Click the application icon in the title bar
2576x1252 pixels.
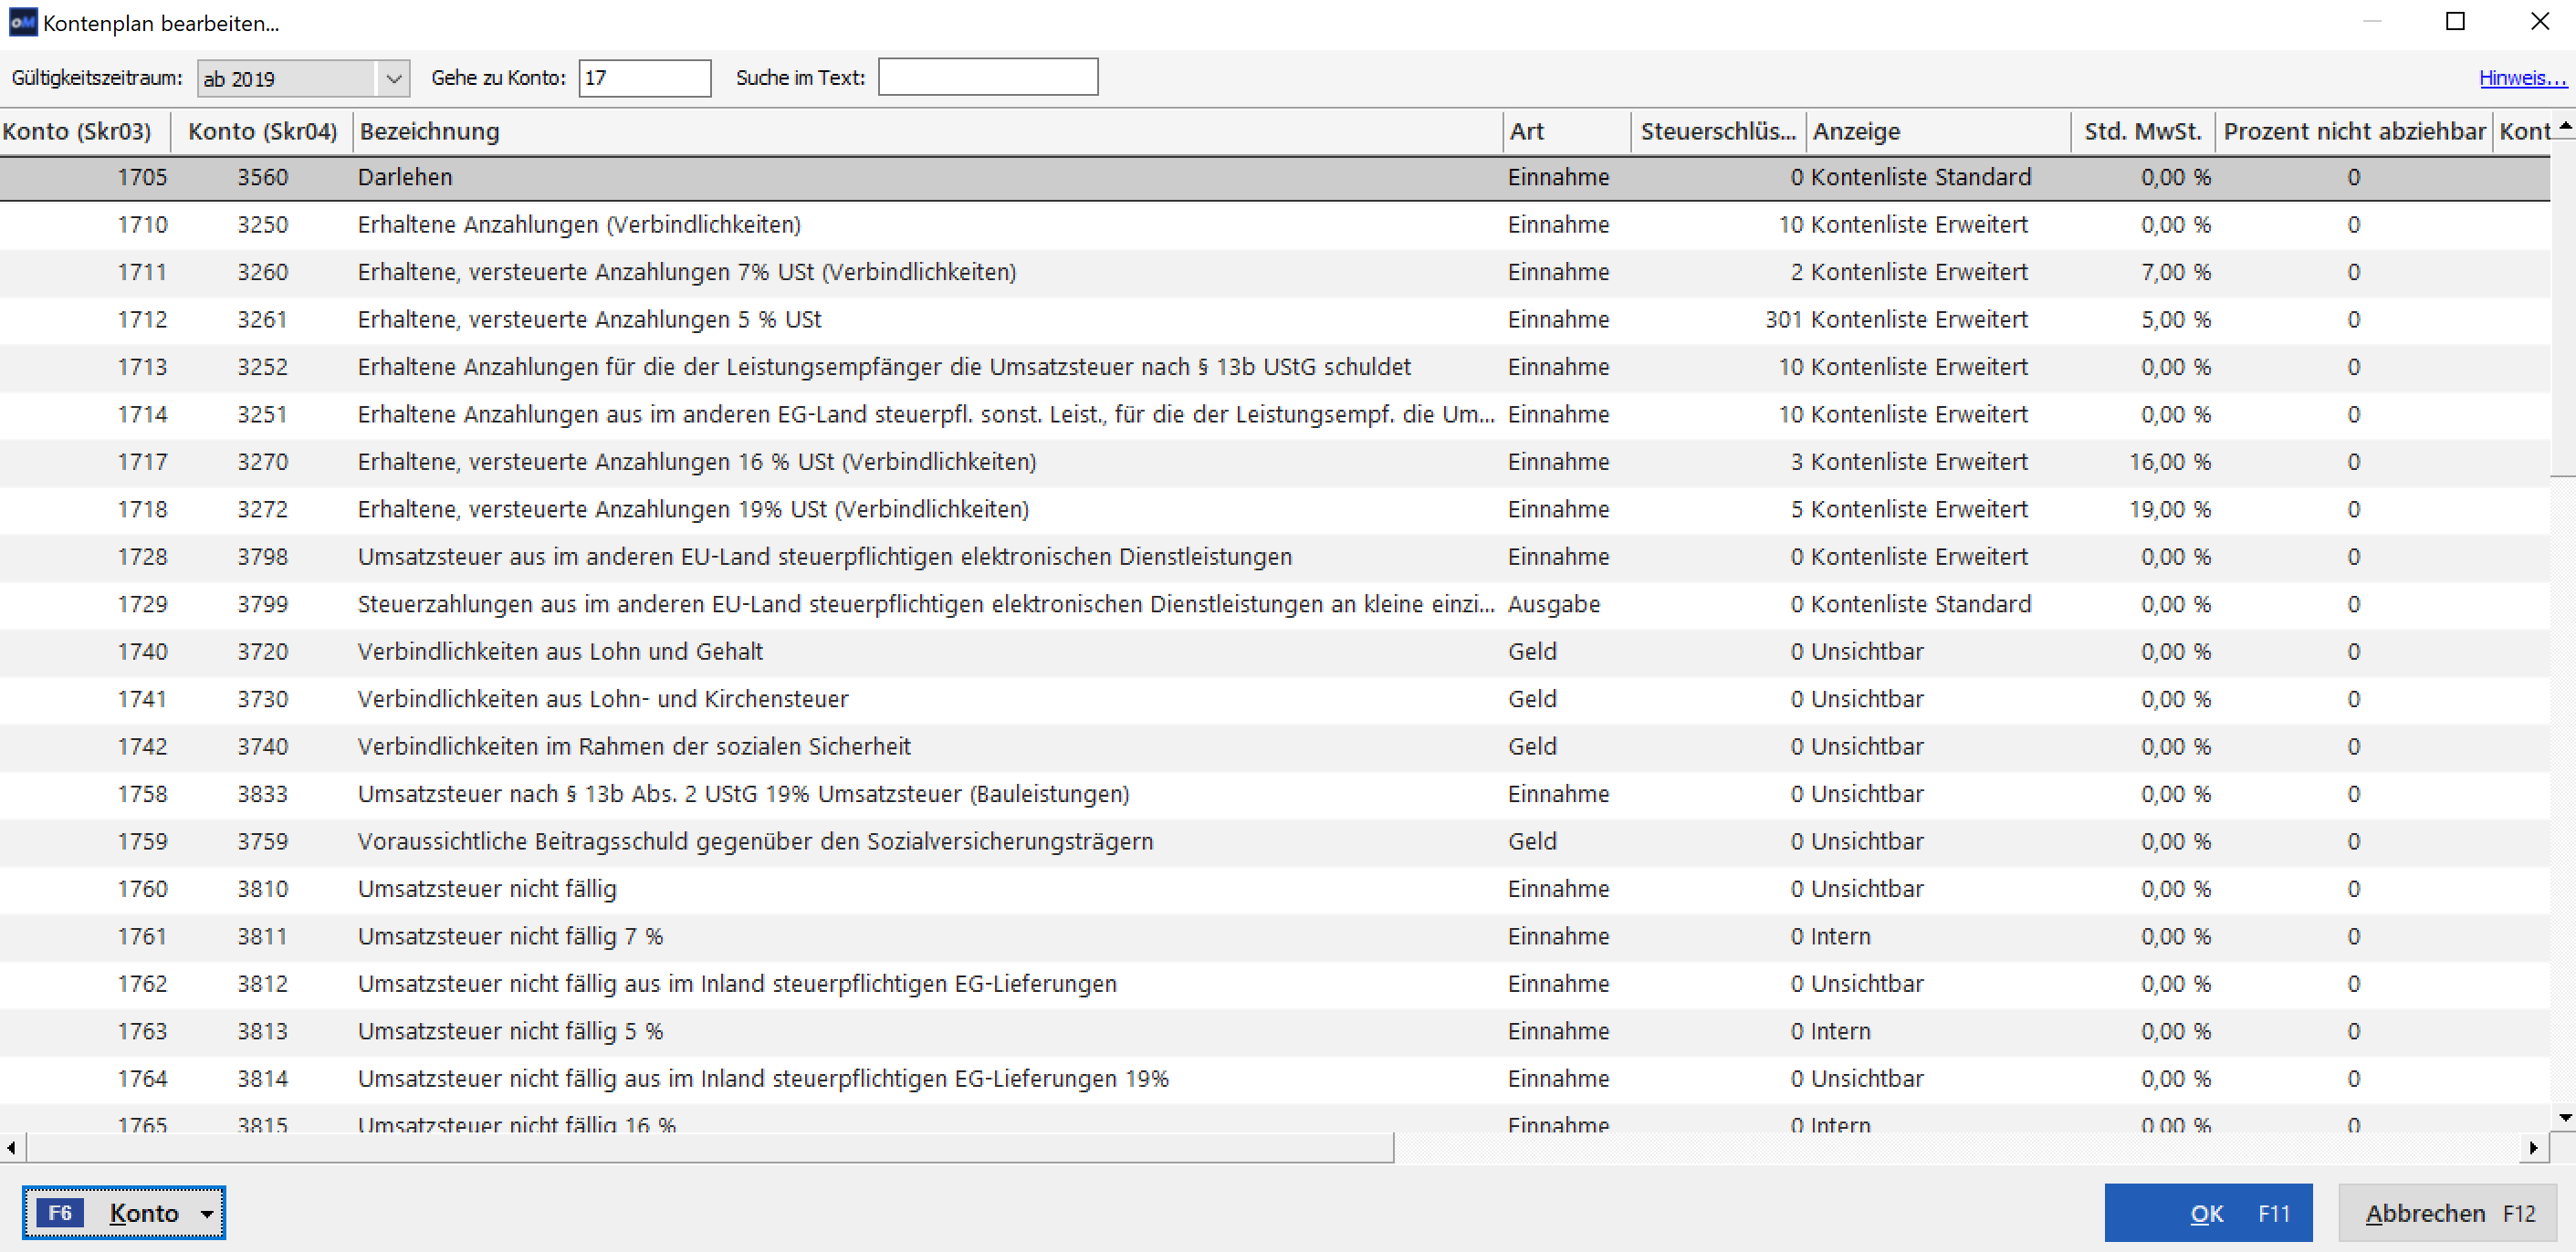pyautogui.click(x=22, y=22)
